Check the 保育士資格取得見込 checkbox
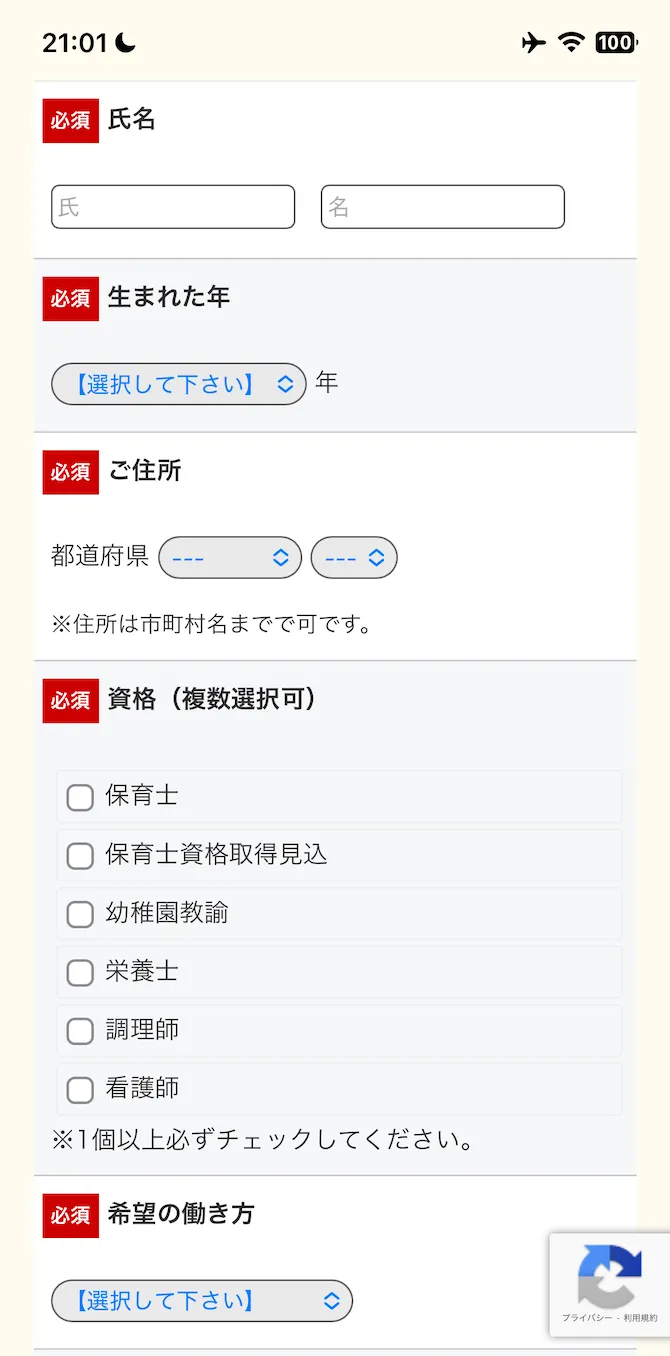Image resolution: width=670 pixels, height=1356 pixels. coord(80,856)
